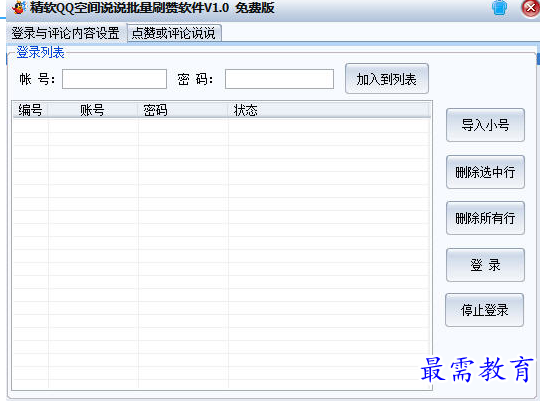This screenshot has width=542, height=401.
Task: Sort by 编号 column header
Action: click(31, 110)
